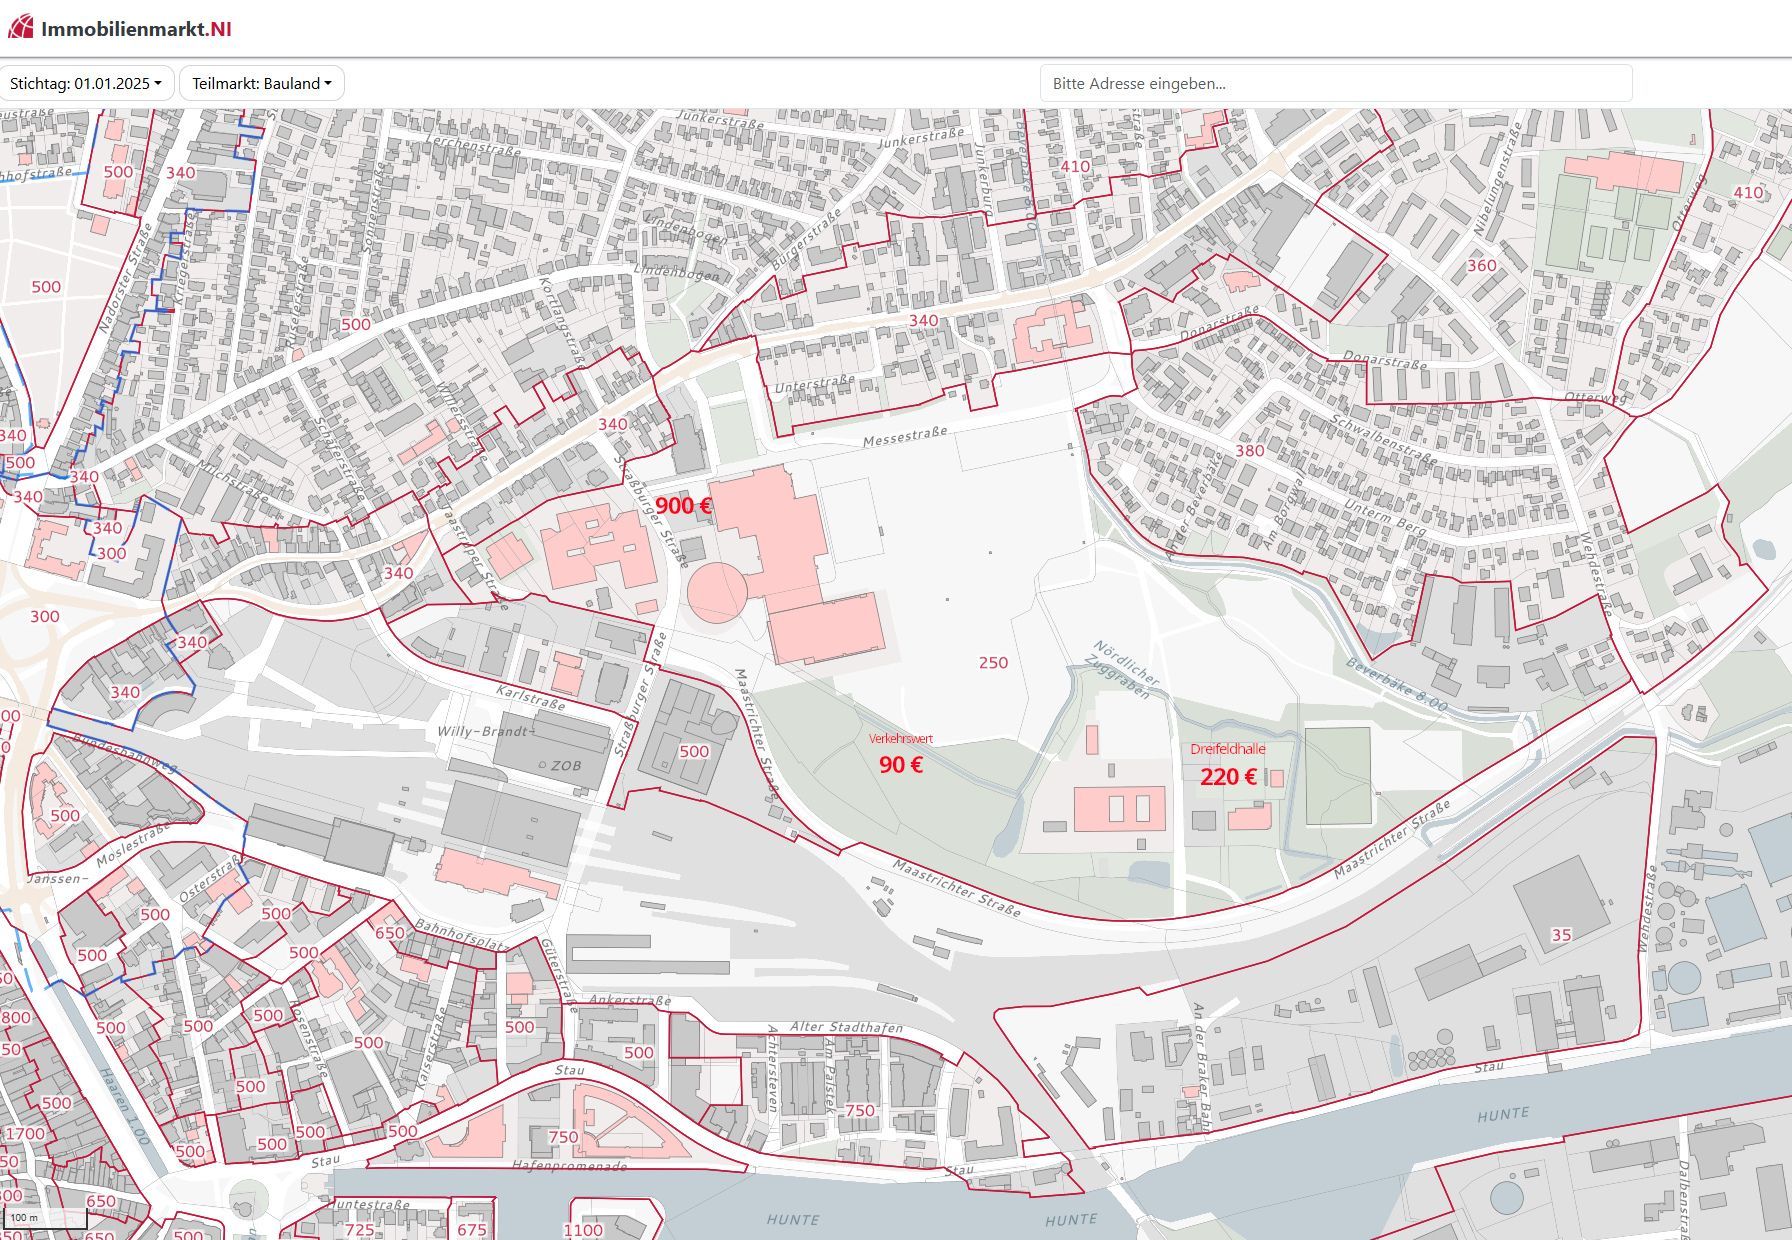
Task: Click the Messestraße street label
Action: (x=904, y=437)
